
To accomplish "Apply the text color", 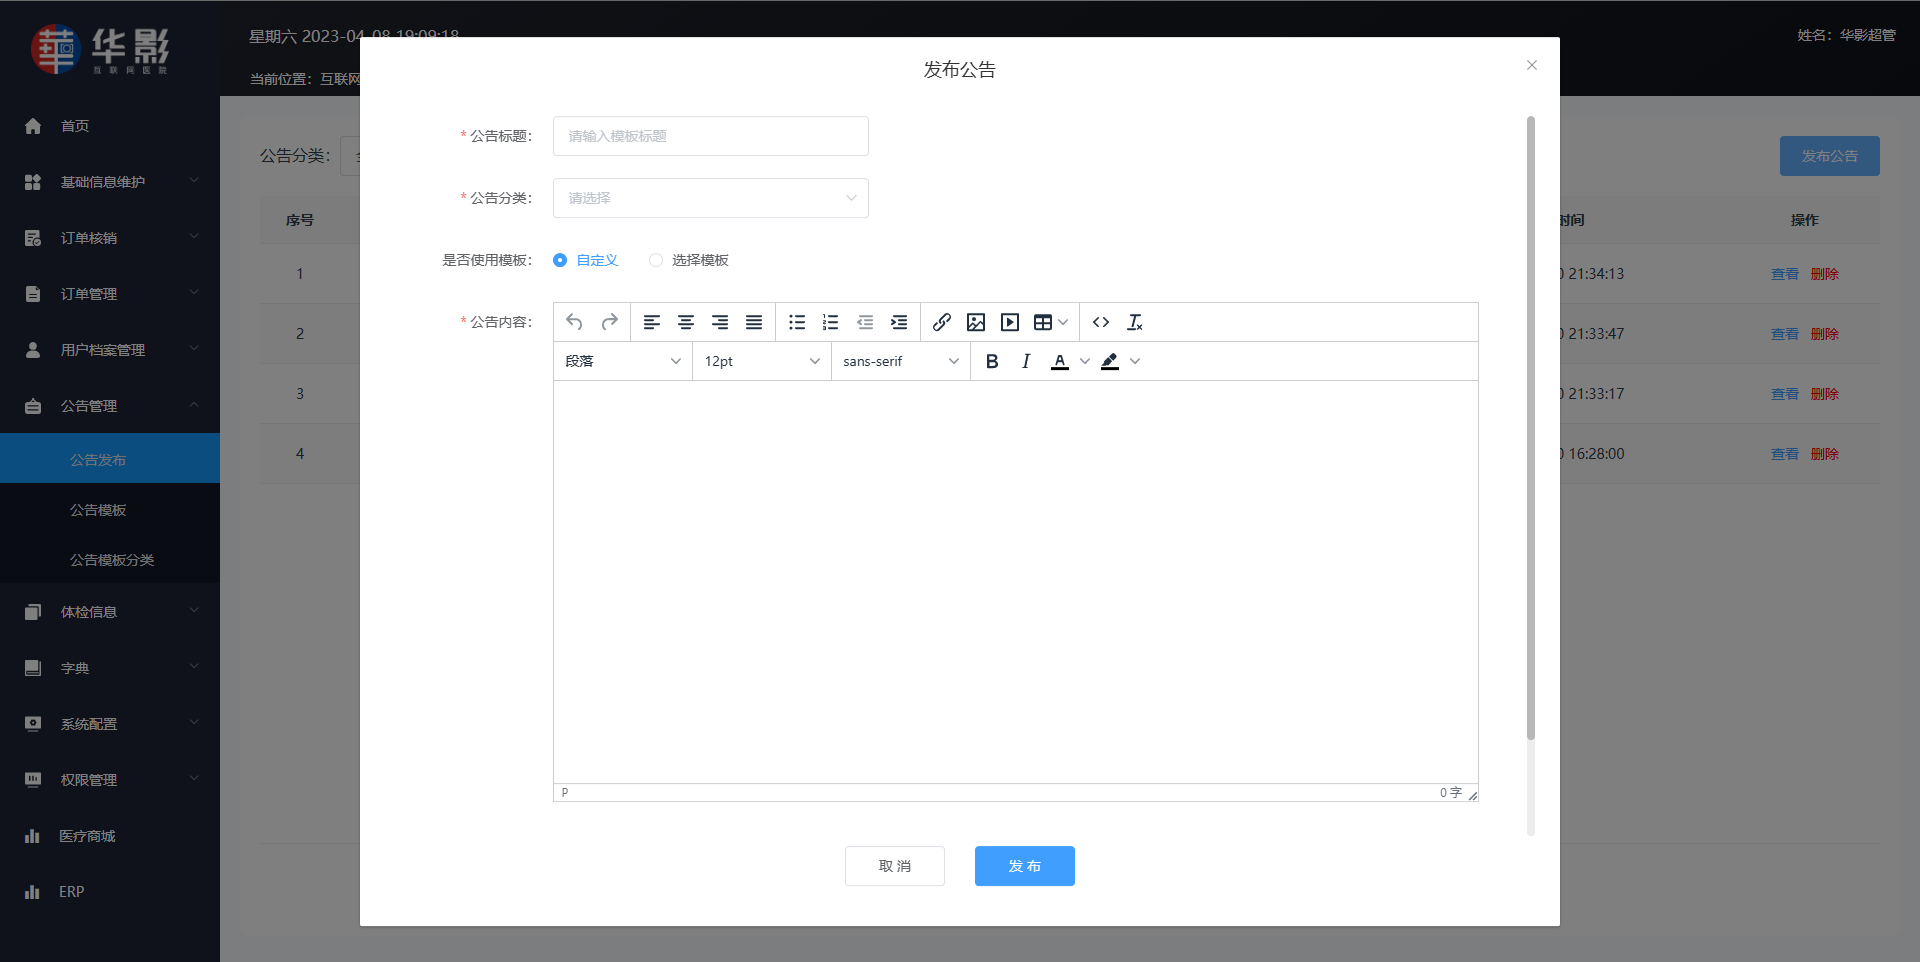I will (x=1060, y=361).
